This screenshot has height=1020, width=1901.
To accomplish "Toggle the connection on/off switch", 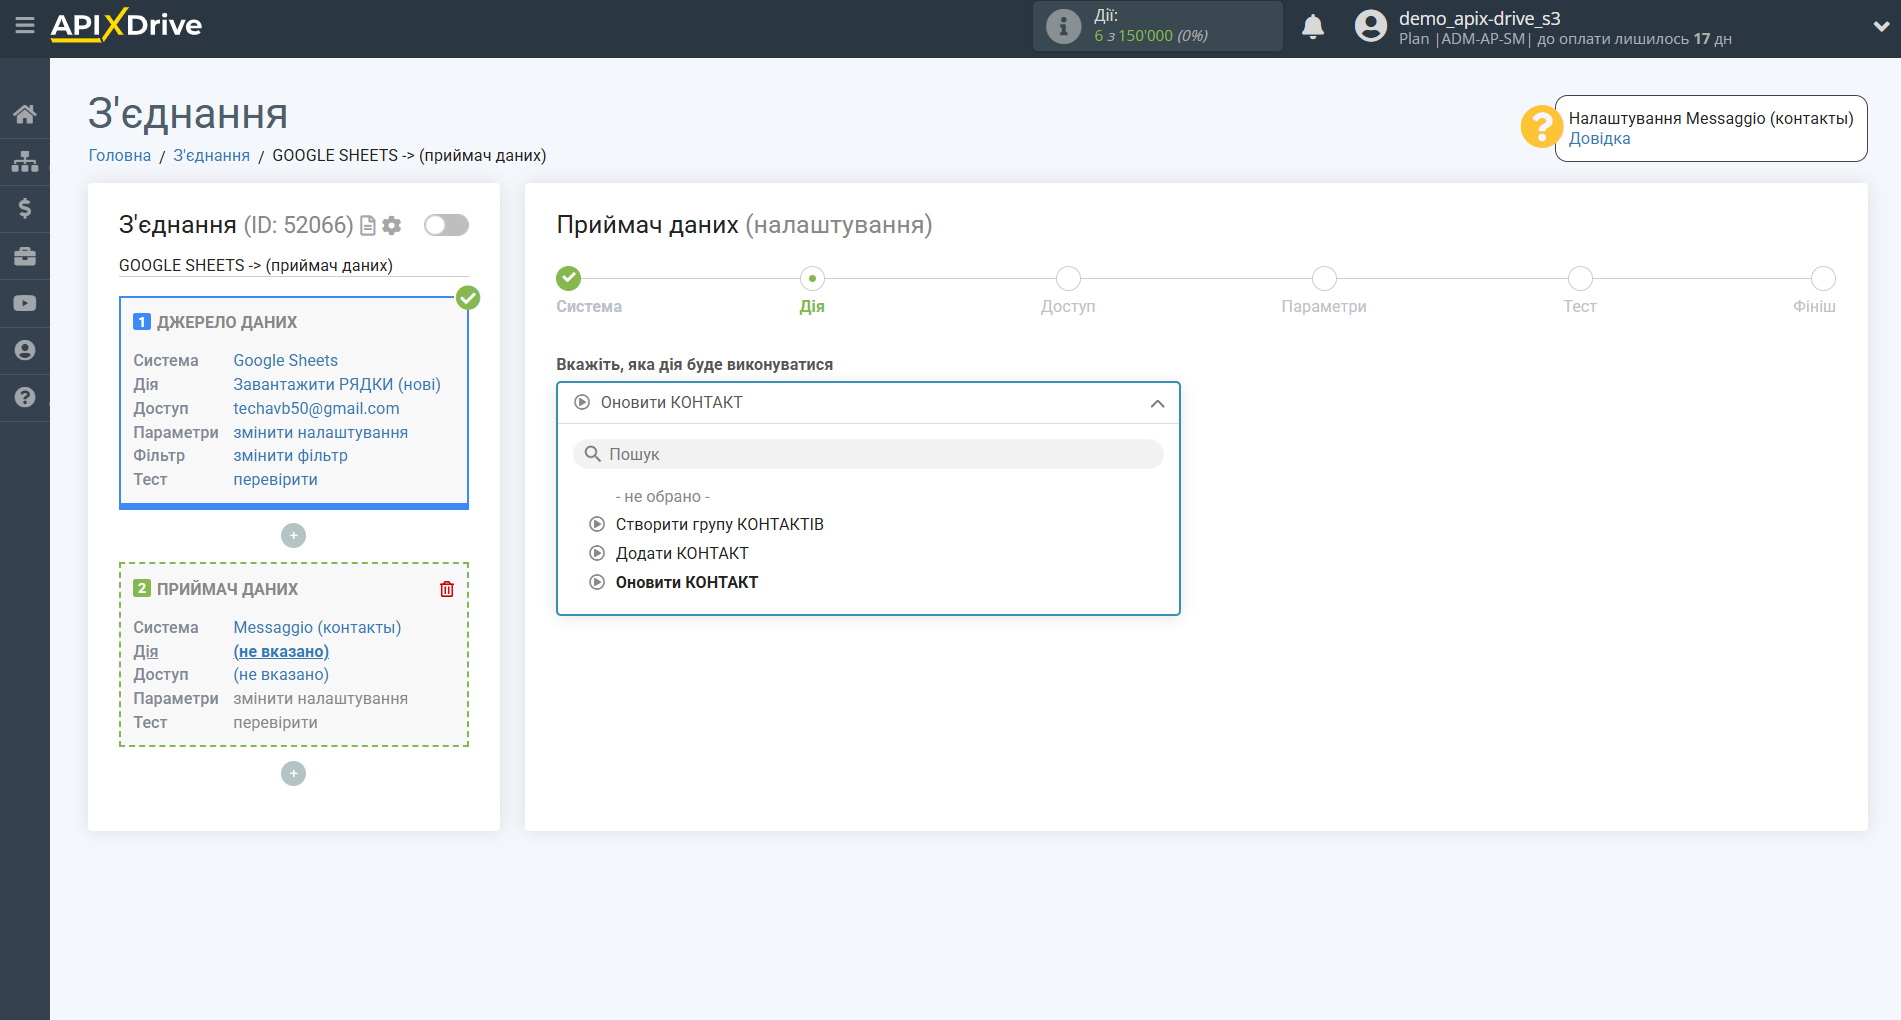I will pos(446,225).
